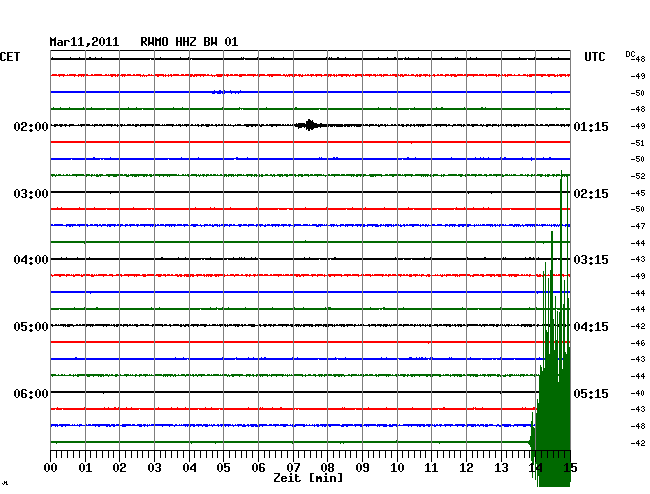Select the 04:00 CET time label
Image resolution: width=650 pixels, height=494 pixels.
[x=31, y=260]
